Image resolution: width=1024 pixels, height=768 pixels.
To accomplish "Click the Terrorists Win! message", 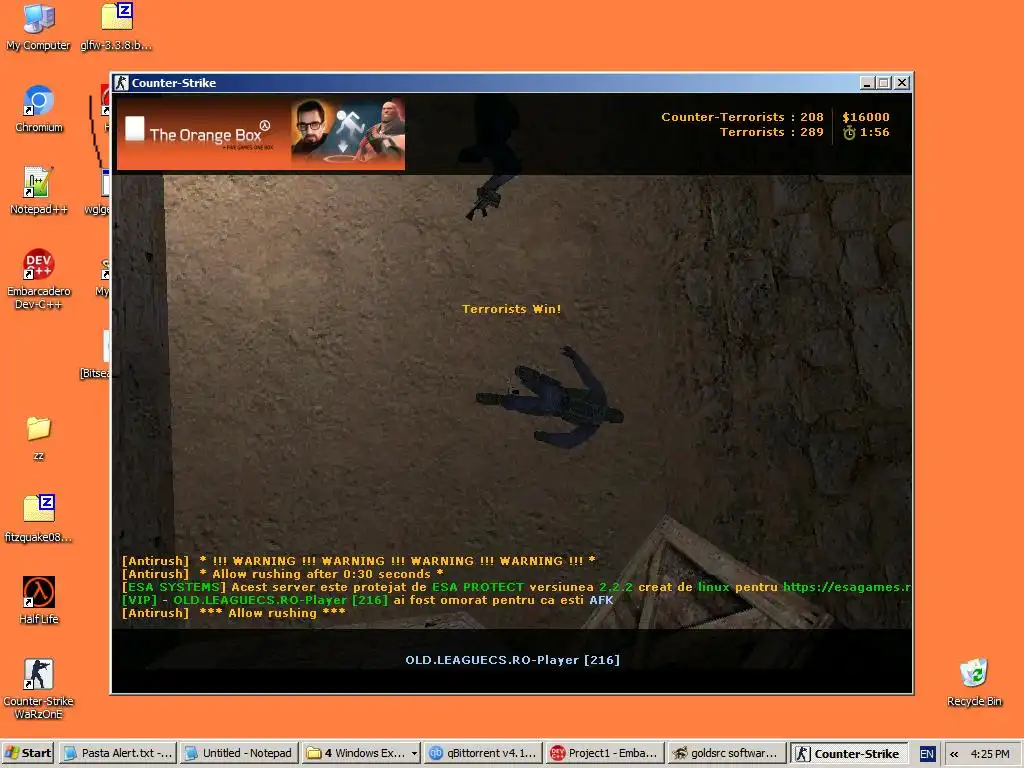I will point(511,309).
